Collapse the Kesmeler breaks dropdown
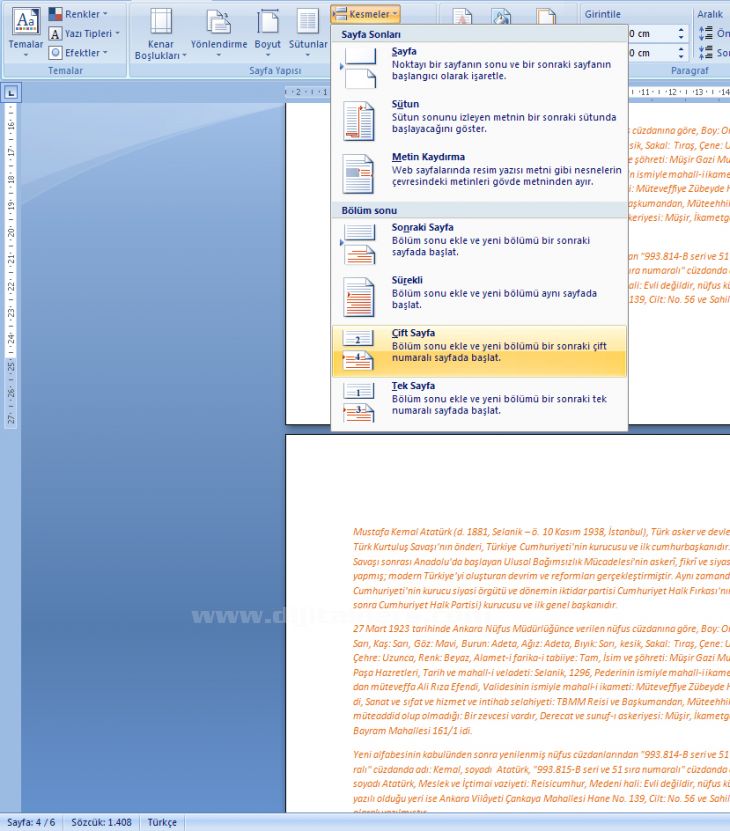Screen dimensions: 730x831 [365, 14]
